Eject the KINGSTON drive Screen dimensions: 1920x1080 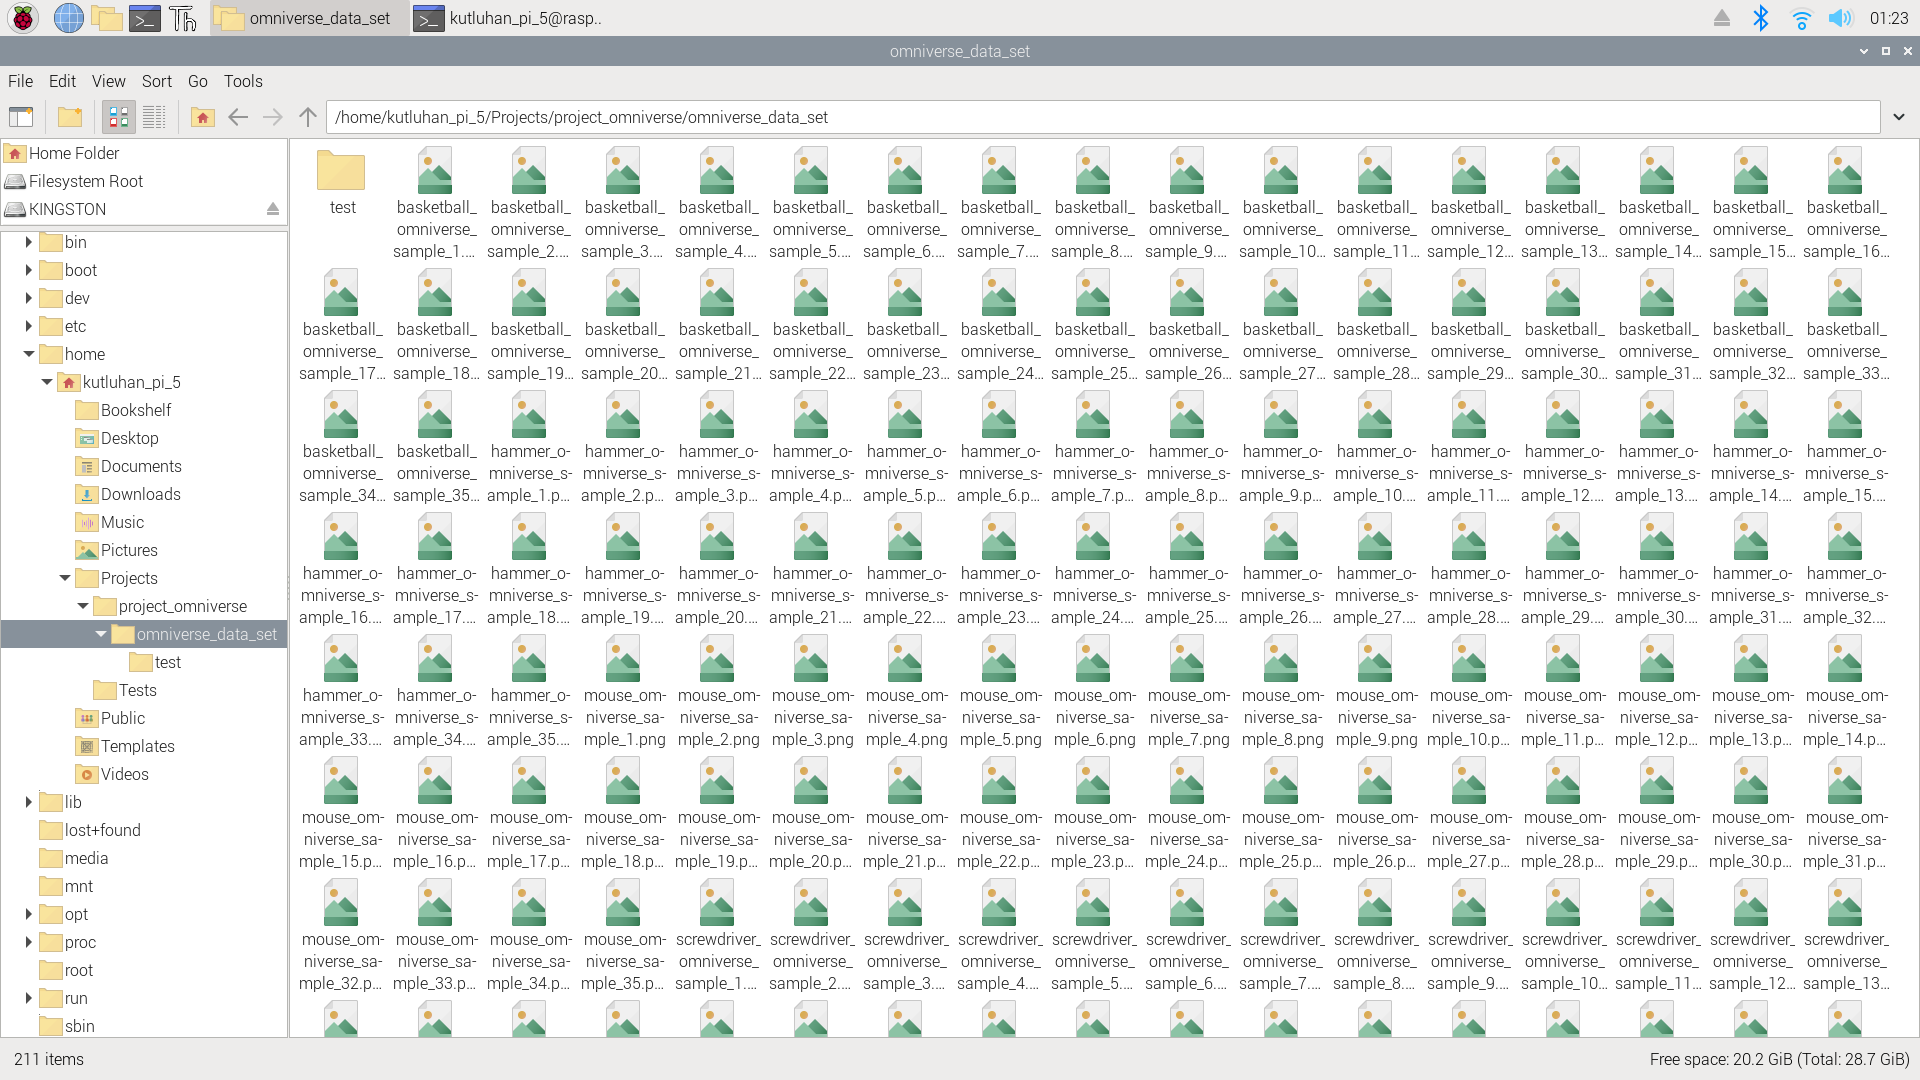click(272, 209)
